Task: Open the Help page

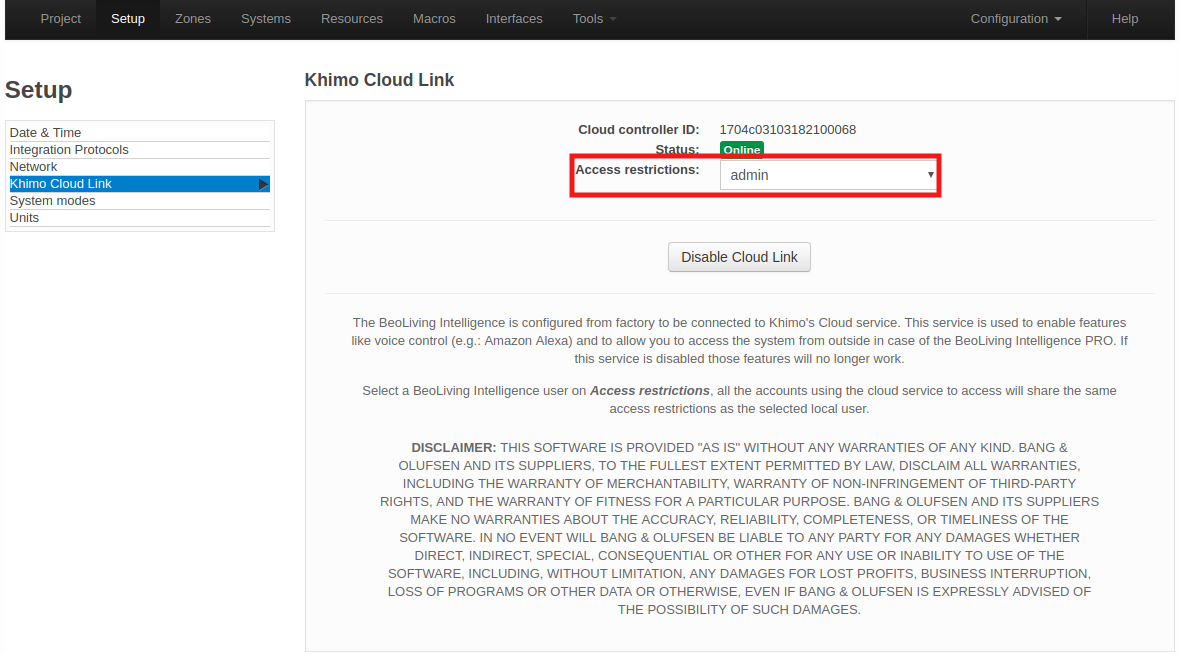Action: 1124,19
